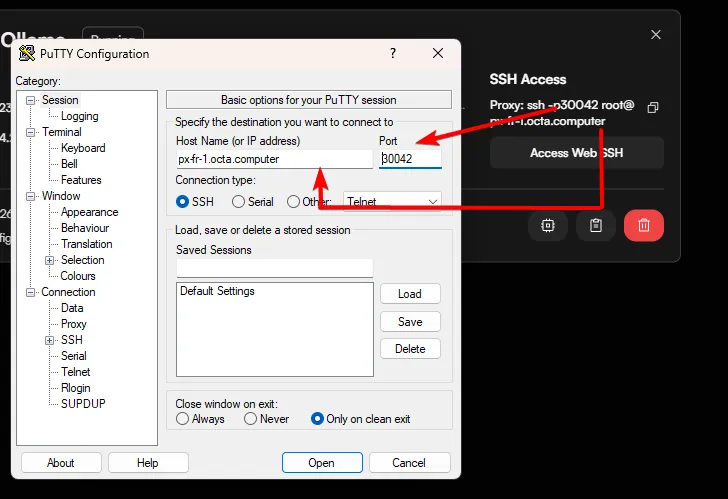Screen dimensions: 728x499
Task: Click the chip icon in SSH Access panel
Action: (x=548, y=225)
